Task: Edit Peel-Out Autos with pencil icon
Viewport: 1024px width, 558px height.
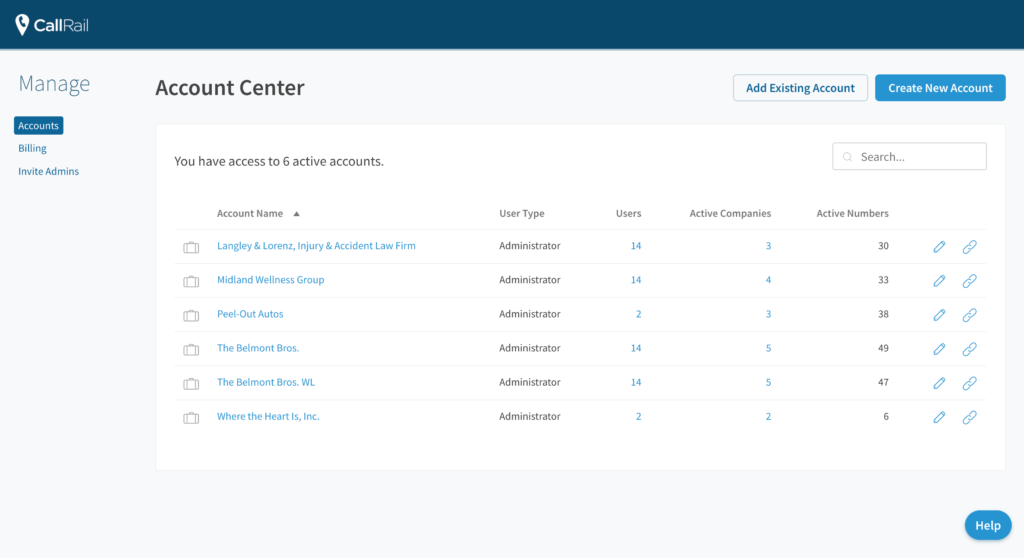Action: (939, 314)
